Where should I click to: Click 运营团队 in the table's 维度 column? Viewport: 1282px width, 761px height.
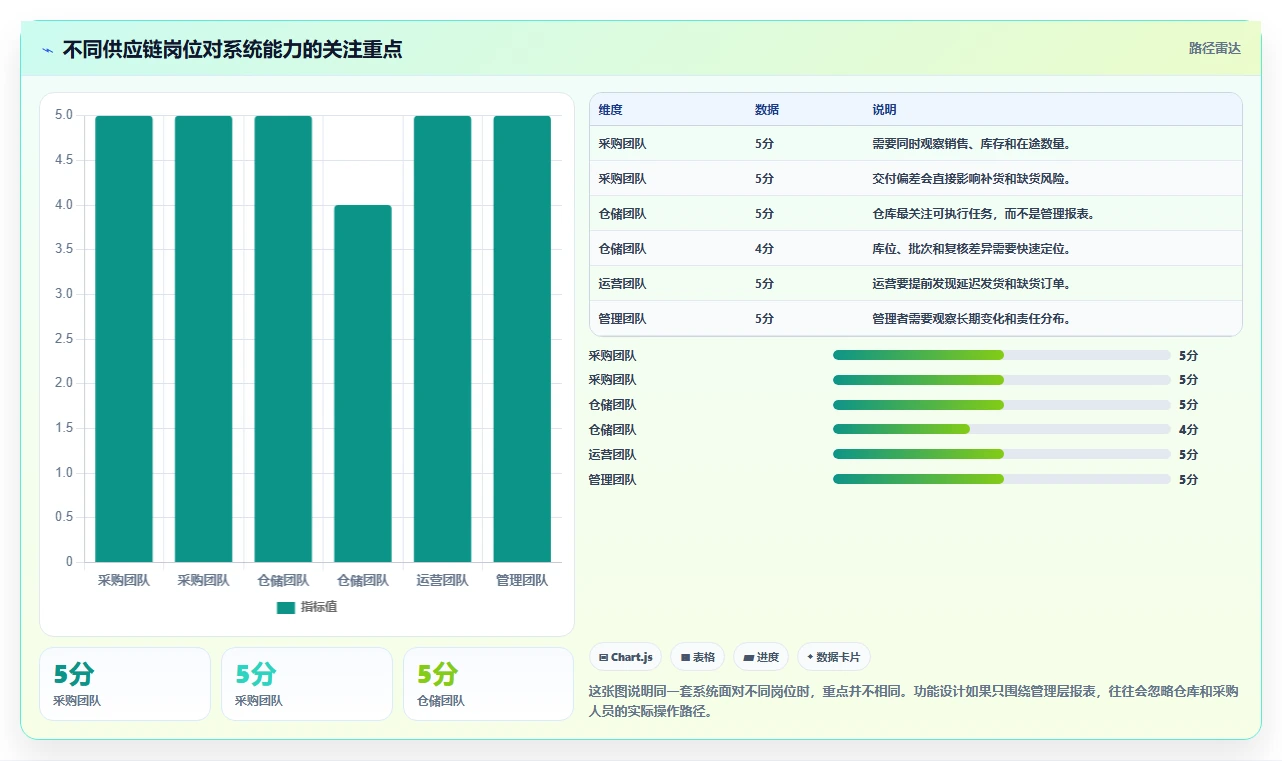coord(623,284)
